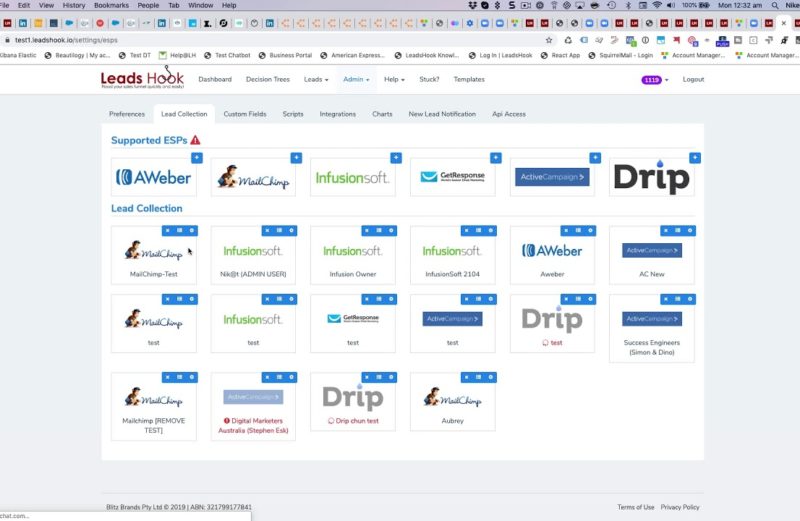Add a new ActiveCampaign ESP with plus icon
Screen dimensions: 800x521
click(595, 158)
